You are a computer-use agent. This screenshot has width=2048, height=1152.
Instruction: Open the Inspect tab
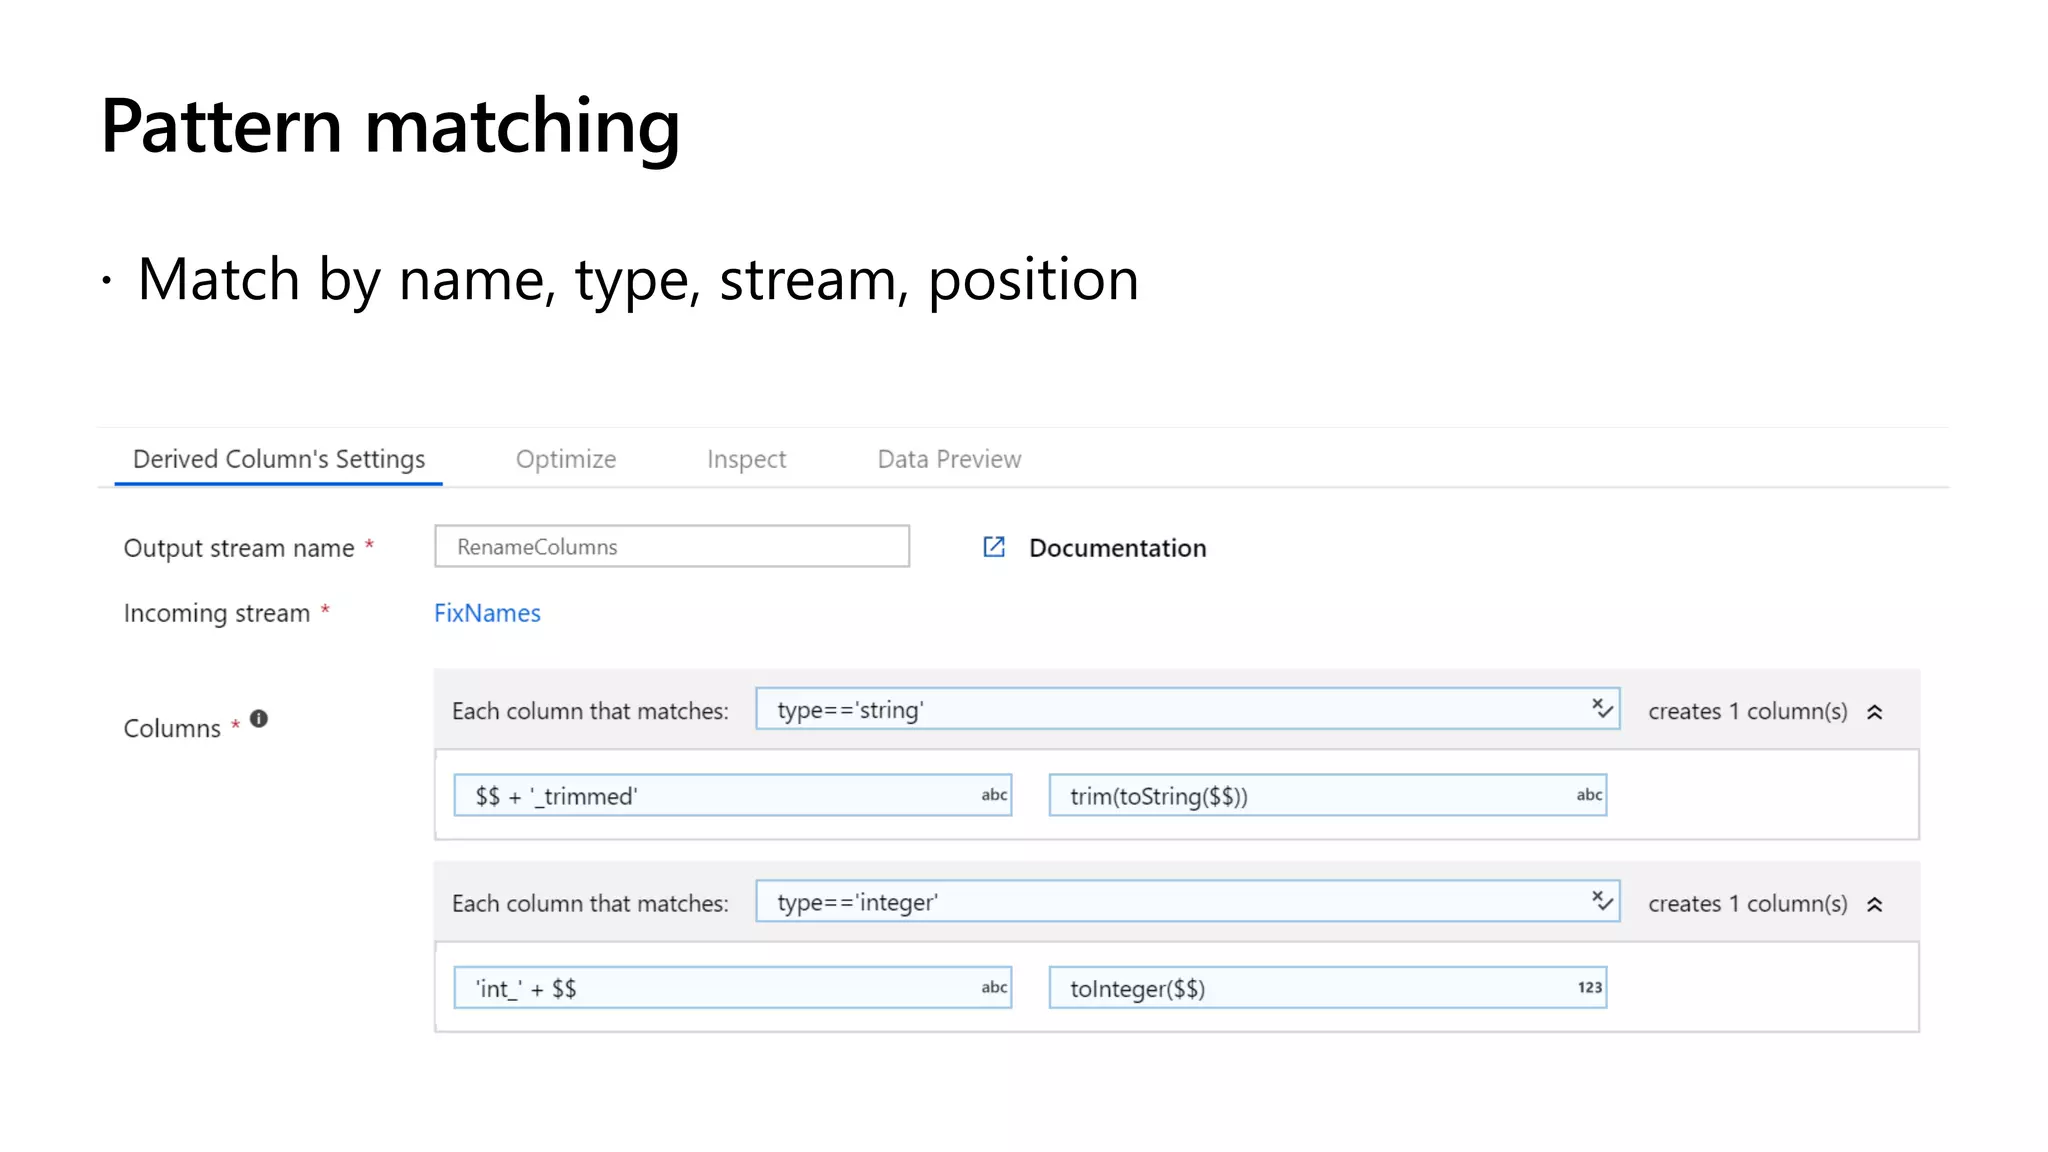746,459
